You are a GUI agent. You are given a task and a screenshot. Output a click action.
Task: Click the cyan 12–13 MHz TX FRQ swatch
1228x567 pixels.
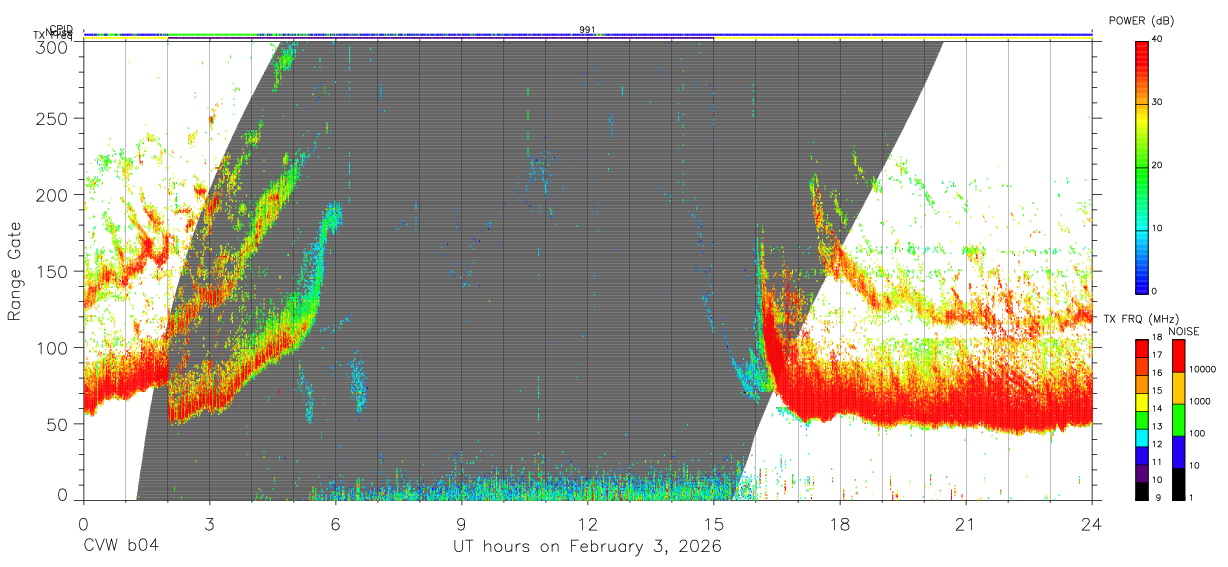(1141, 438)
